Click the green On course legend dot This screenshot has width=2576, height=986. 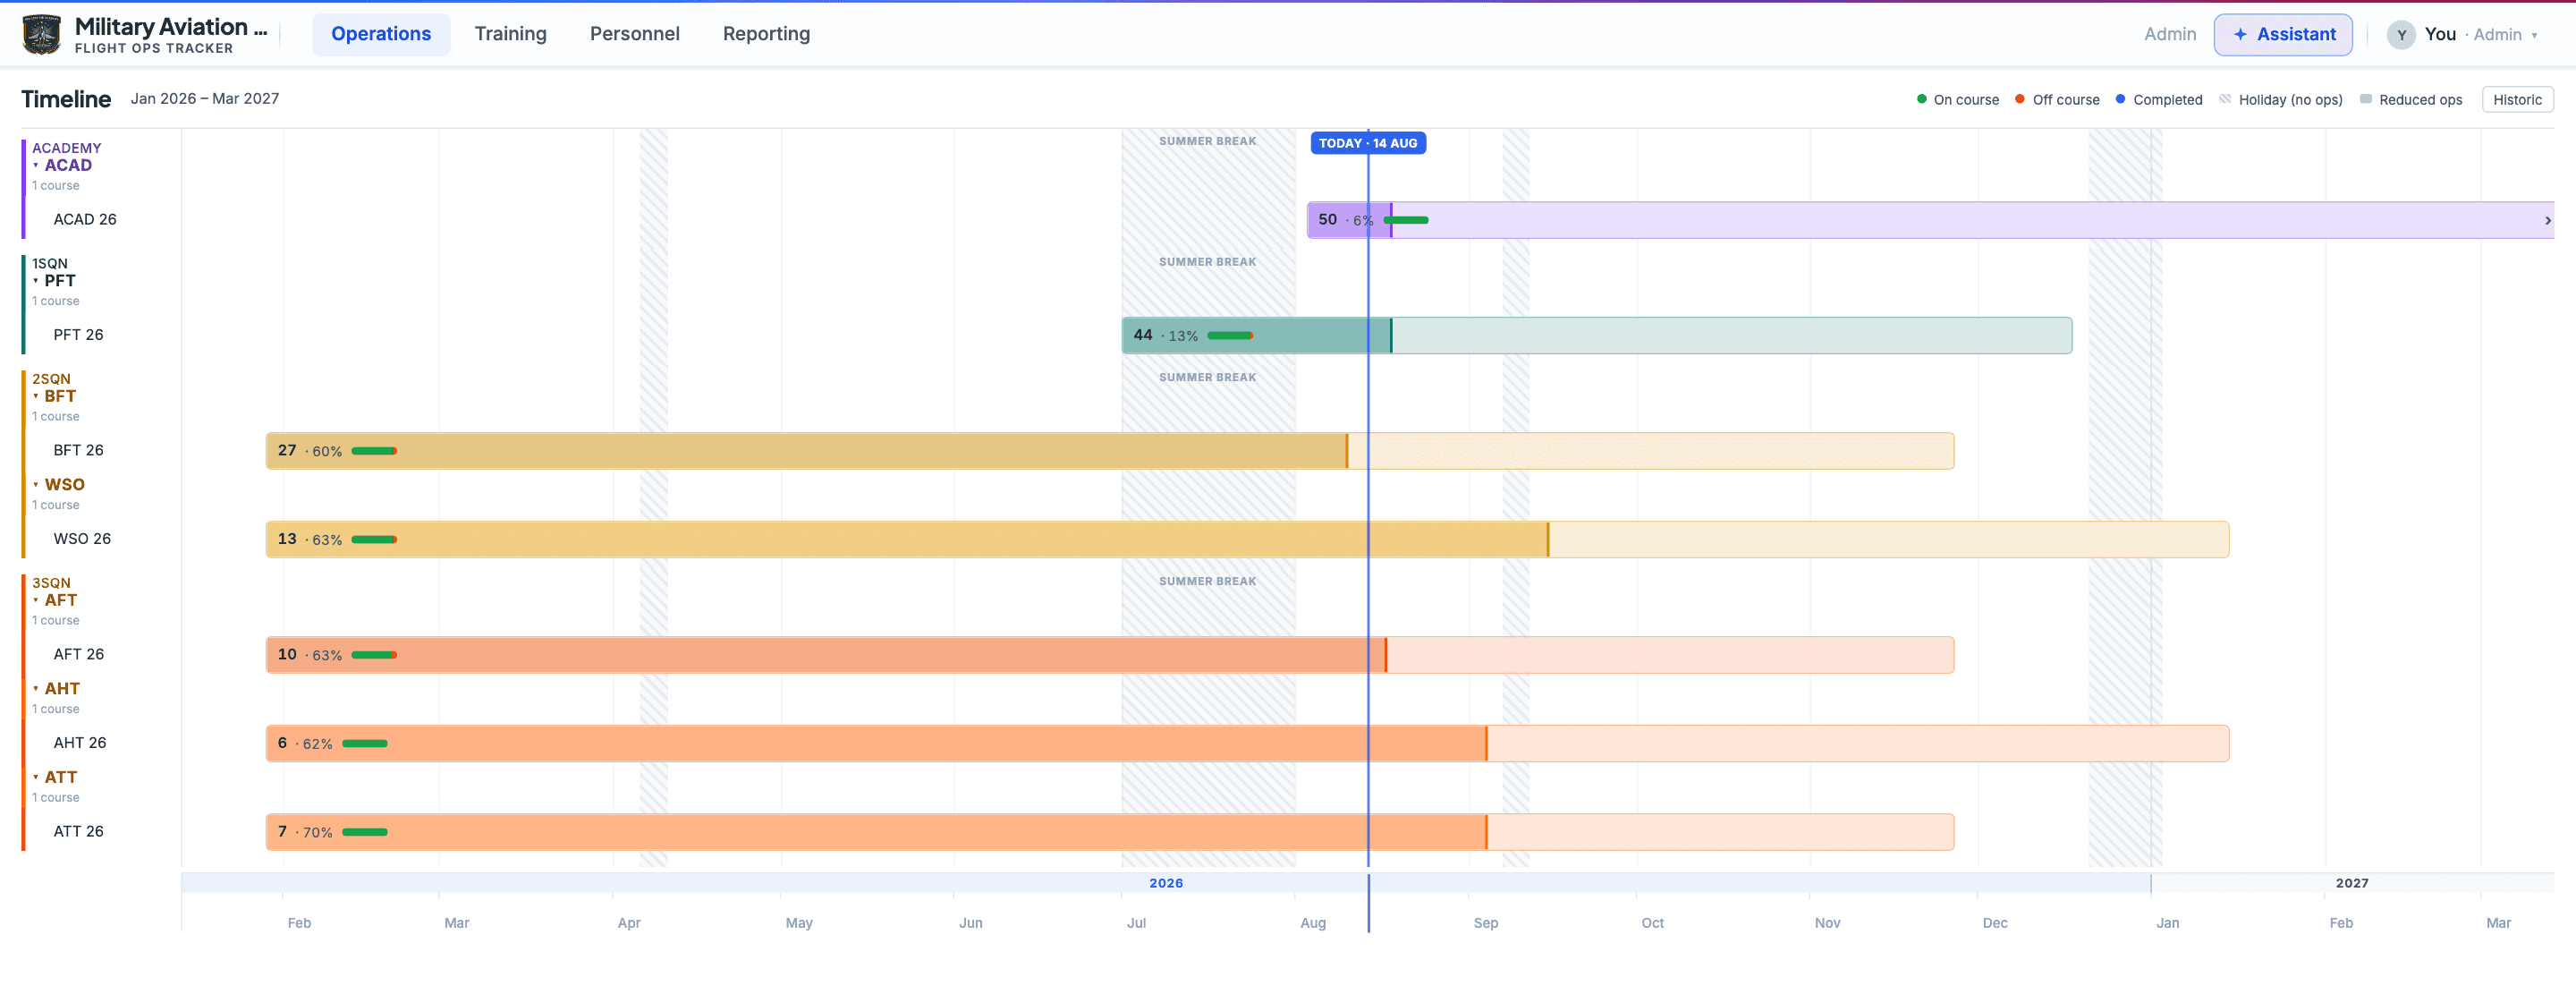click(x=1921, y=99)
